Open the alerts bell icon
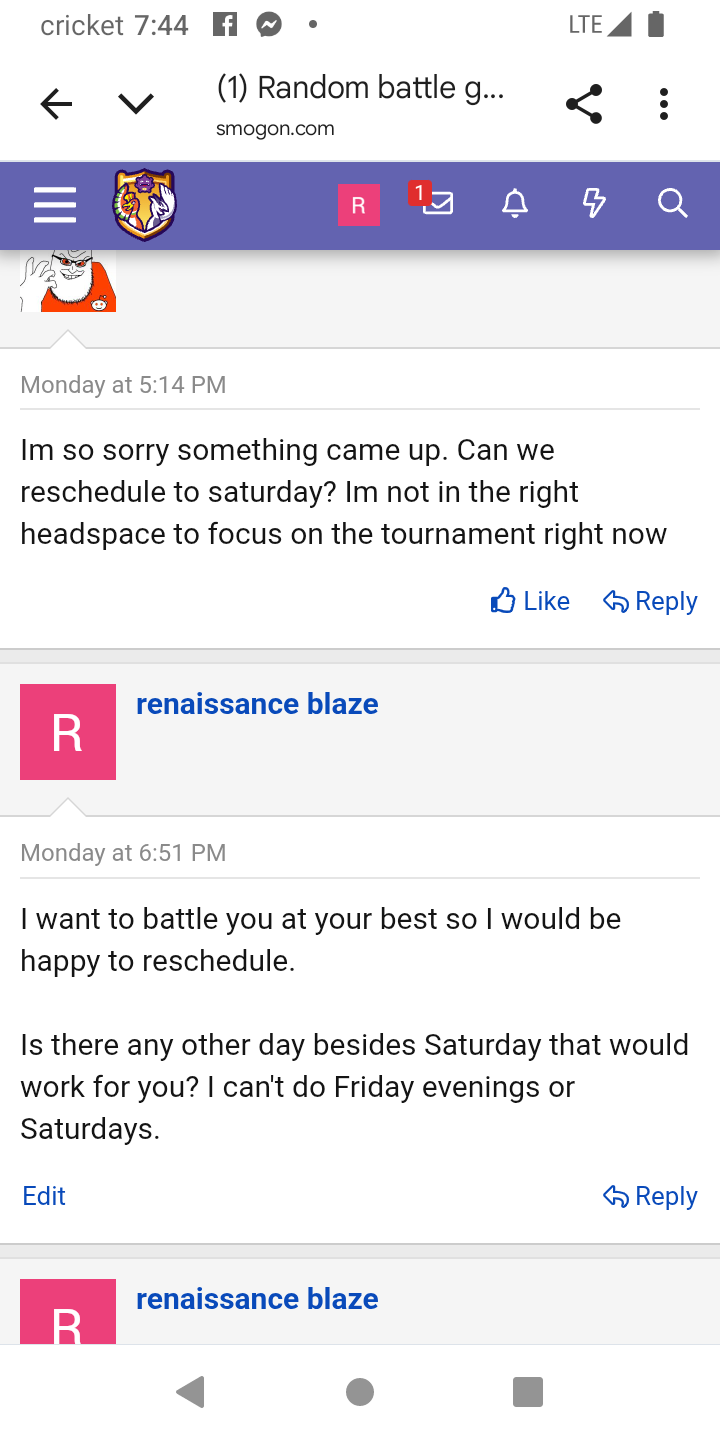The width and height of the screenshot is (720, 1440). pos(514,204)
